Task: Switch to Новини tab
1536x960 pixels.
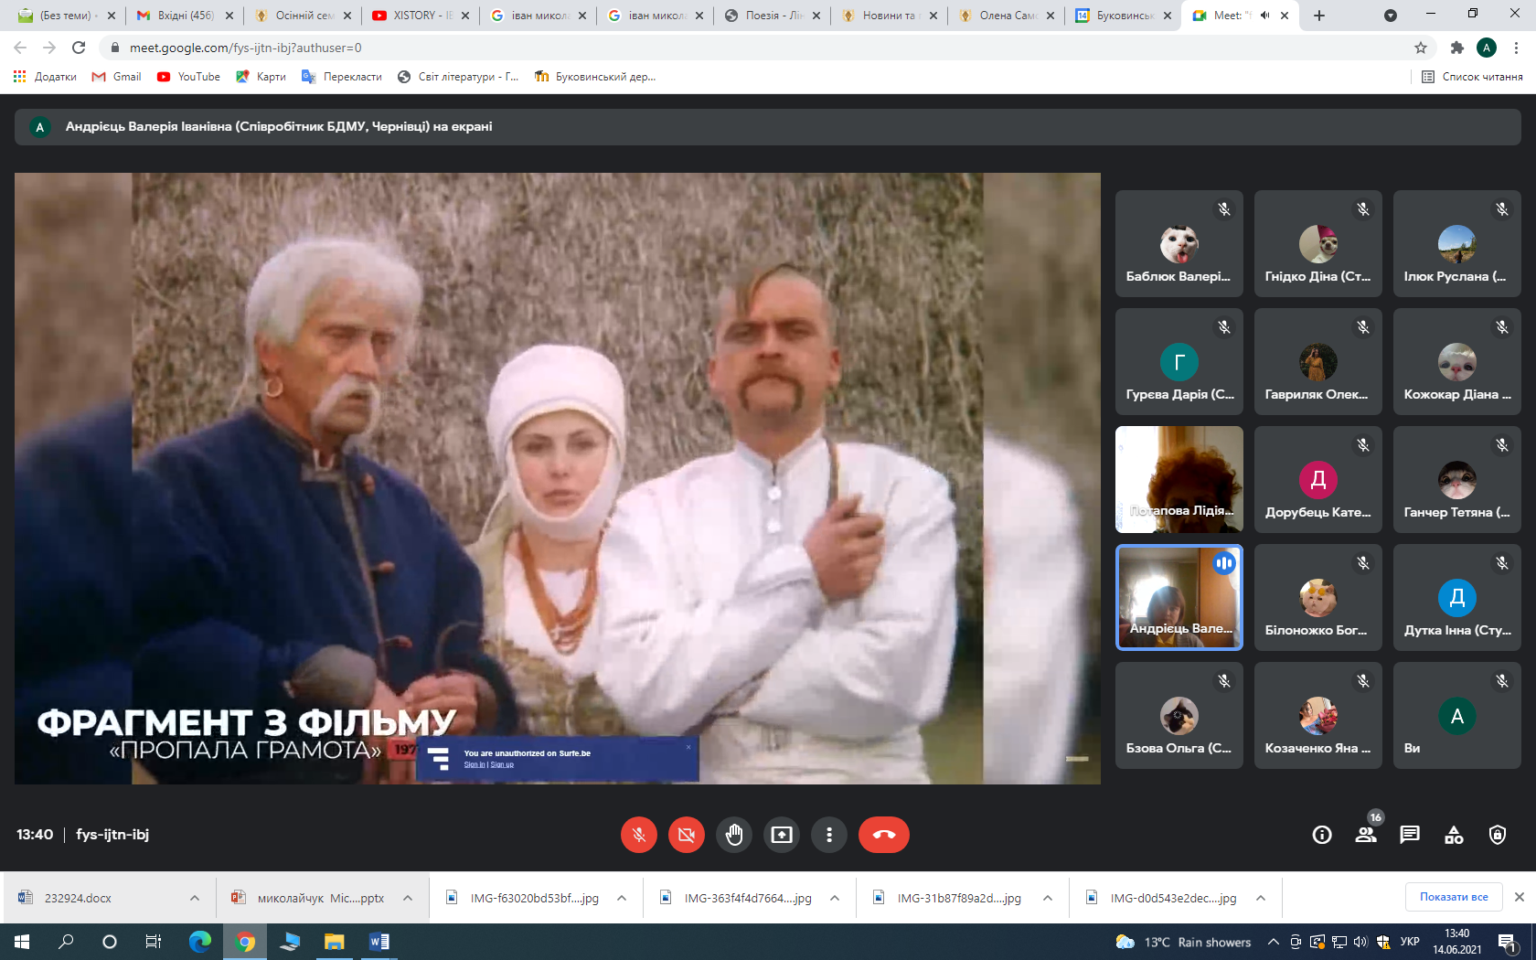Action: (890, 15)
